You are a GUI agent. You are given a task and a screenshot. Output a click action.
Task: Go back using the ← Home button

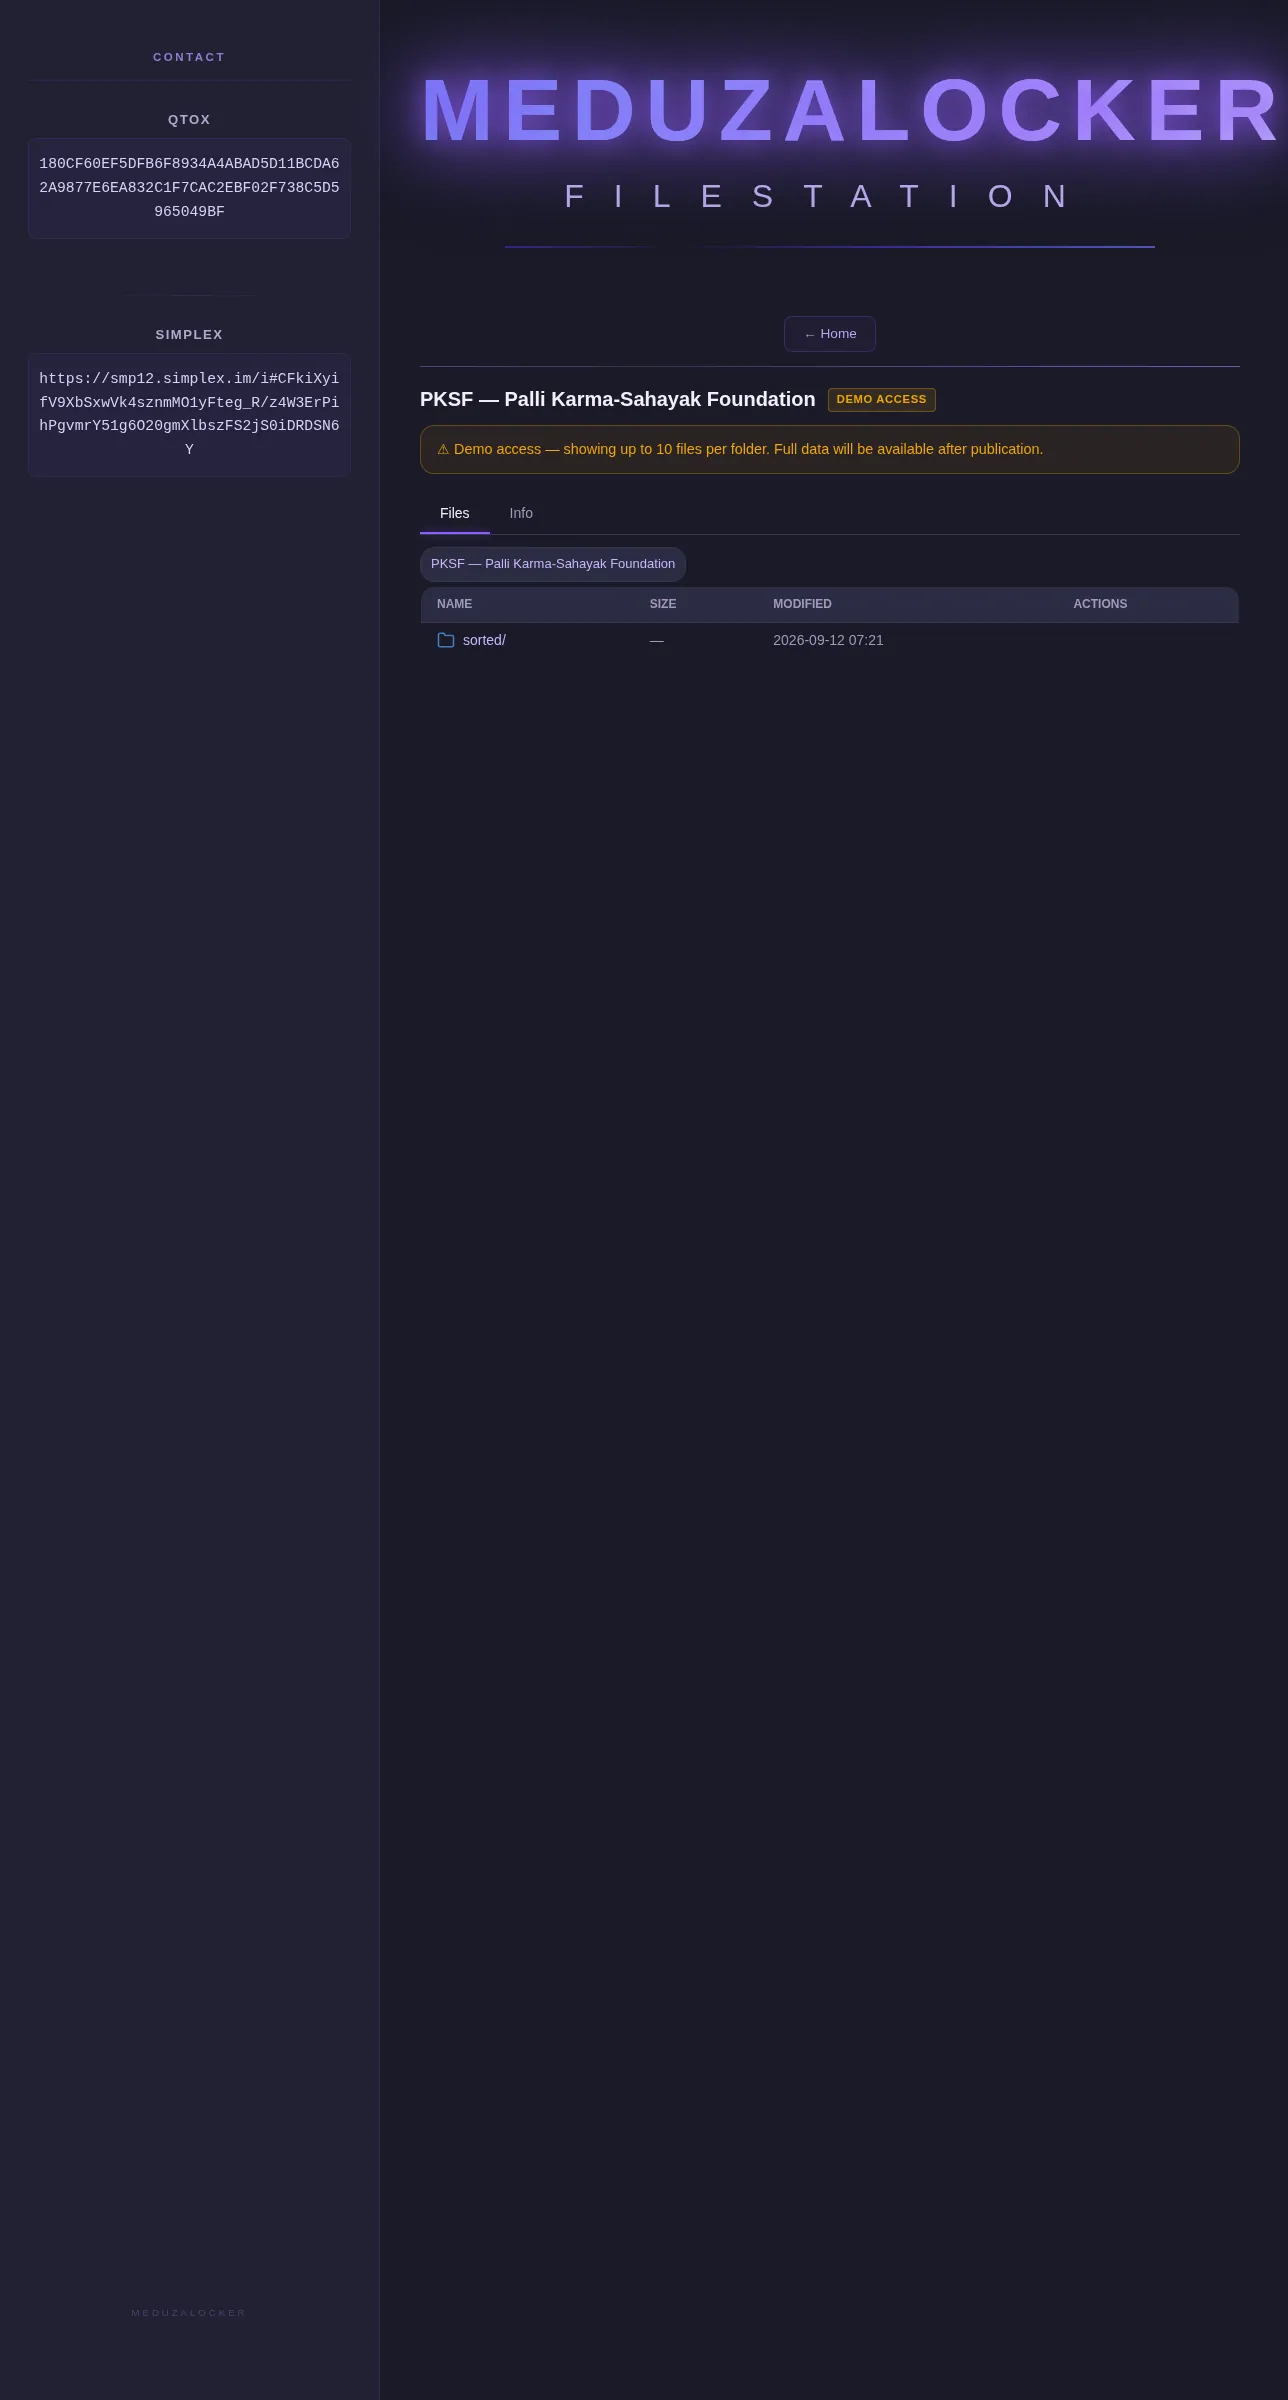[x=830, y=334]
